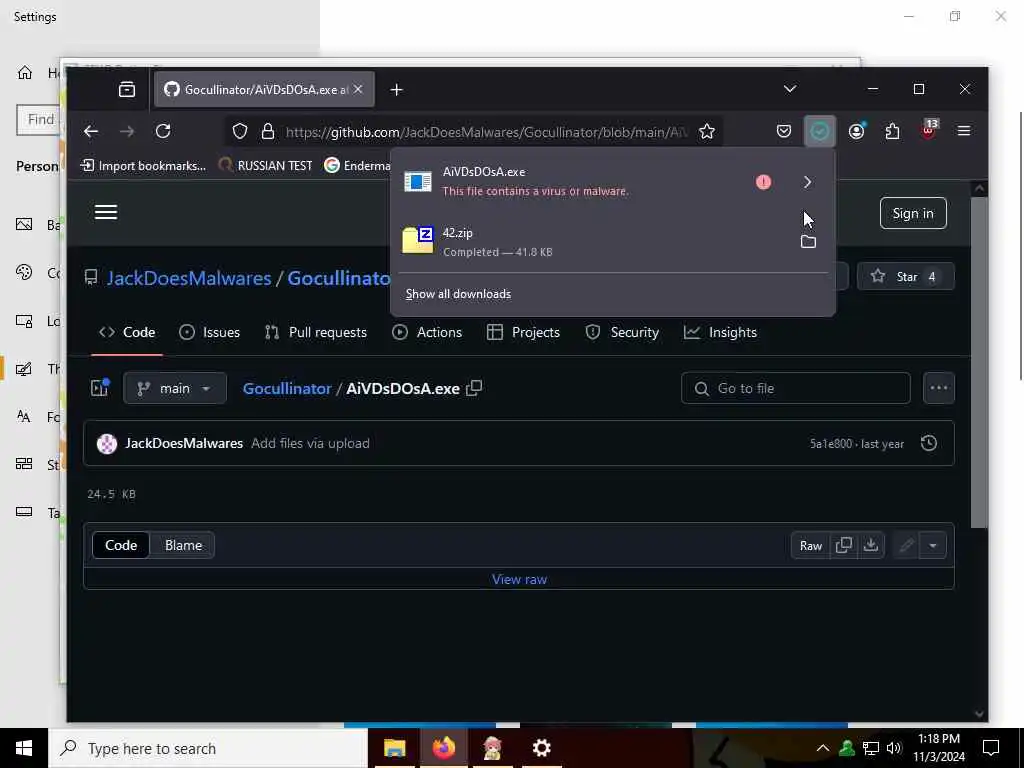Viewport: 1024px width, 768px height.
Task: Show site security padlock info
Action: tap(268, 131)
